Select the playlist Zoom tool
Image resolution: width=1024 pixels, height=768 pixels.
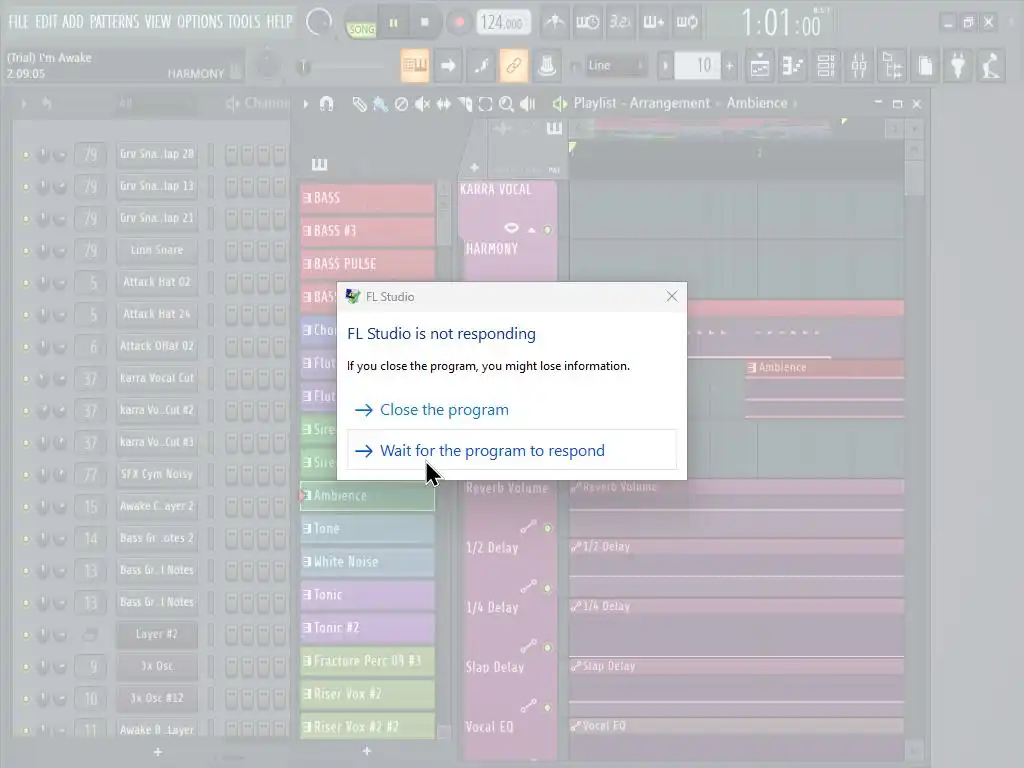tap(506, 104)
